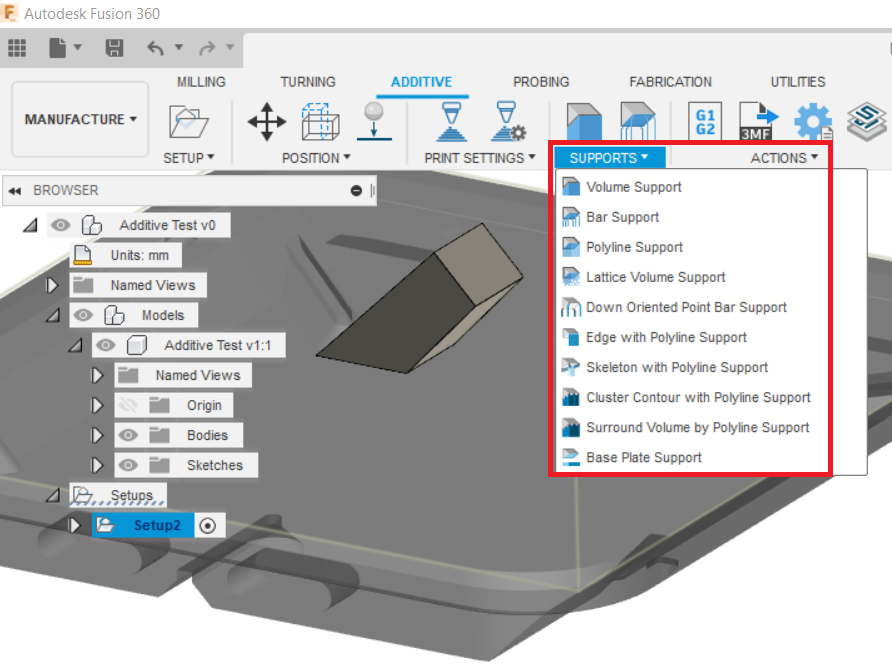Click the Save icon in the toolbar

click(x=113, y=48)
